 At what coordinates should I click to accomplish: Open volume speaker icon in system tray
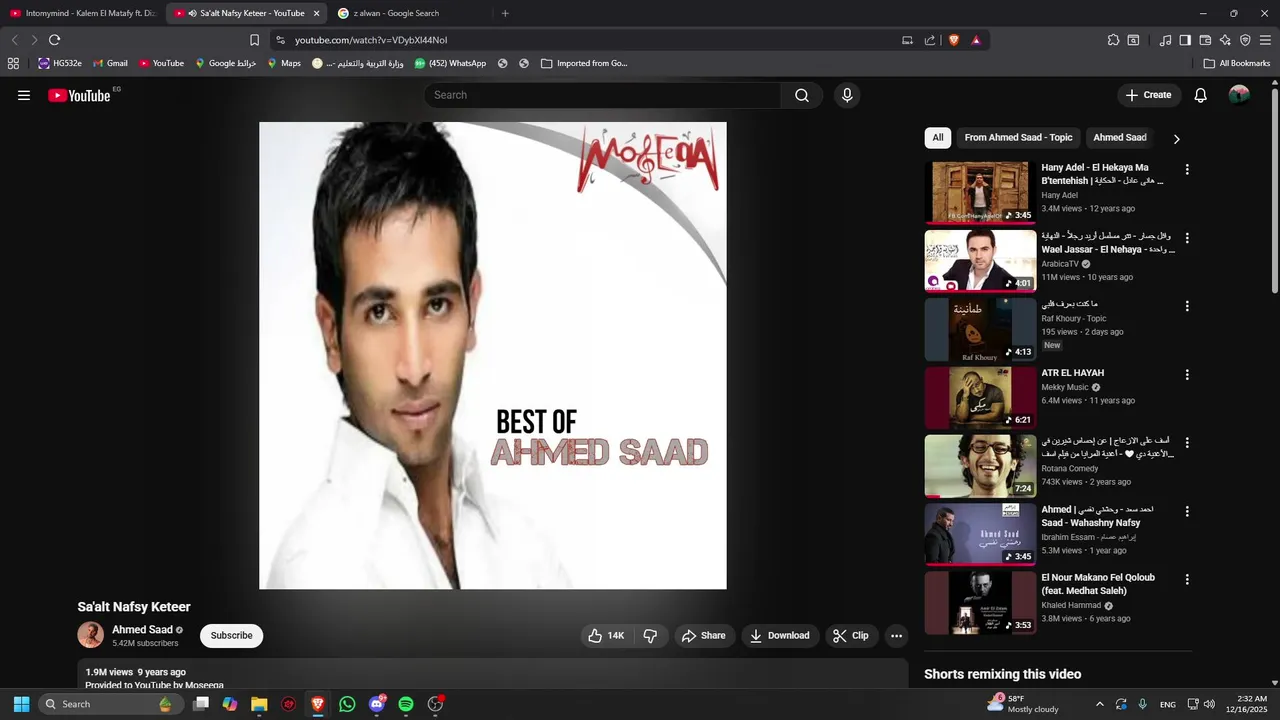tap(1209, 704)
